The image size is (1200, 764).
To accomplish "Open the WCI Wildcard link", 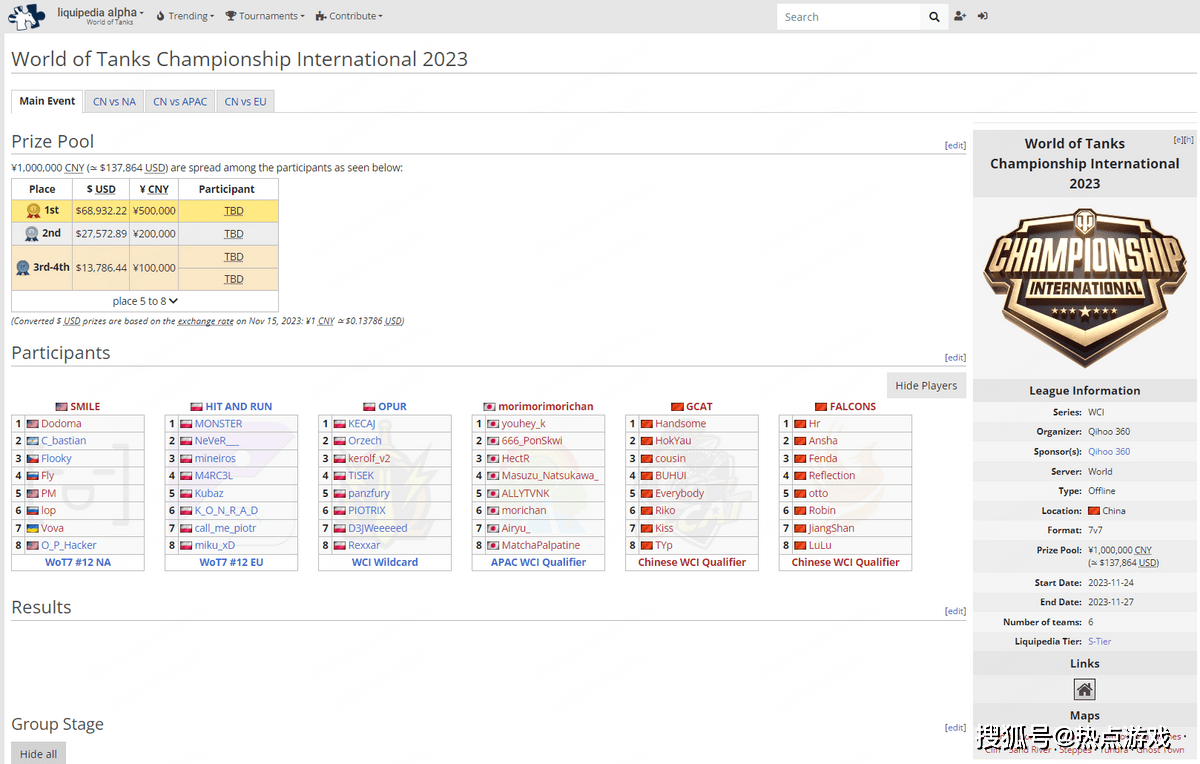I will click(385, 562).
